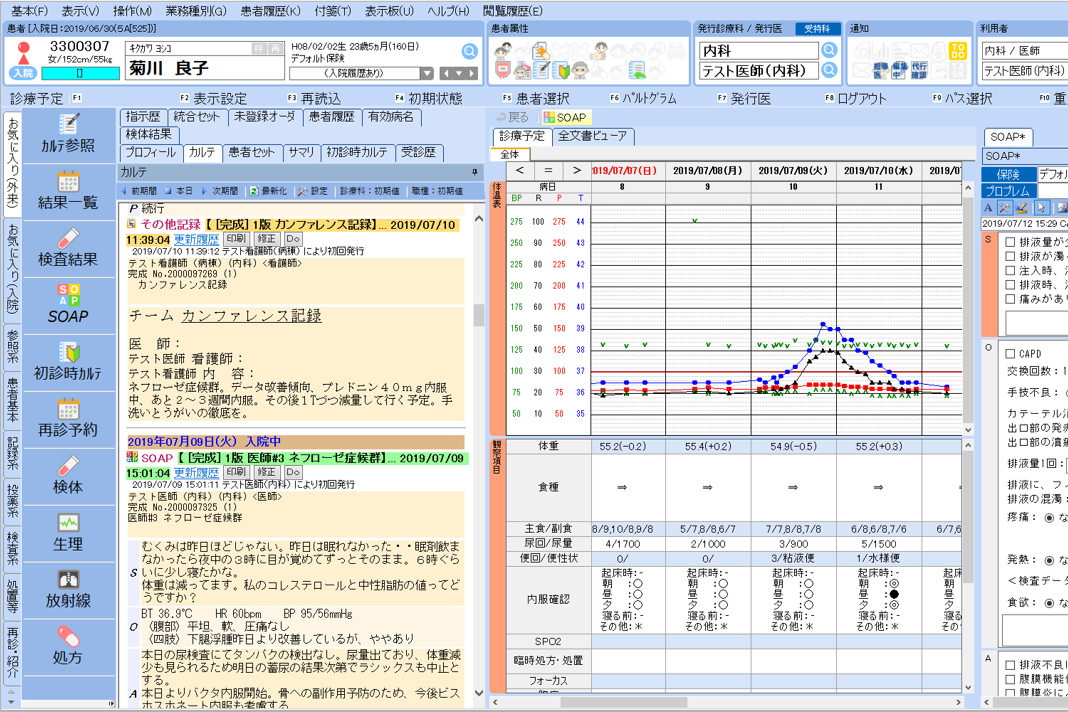Jump to 次期間 in the karte toolbar
The image size is (1068, 712).
(219, 191)
